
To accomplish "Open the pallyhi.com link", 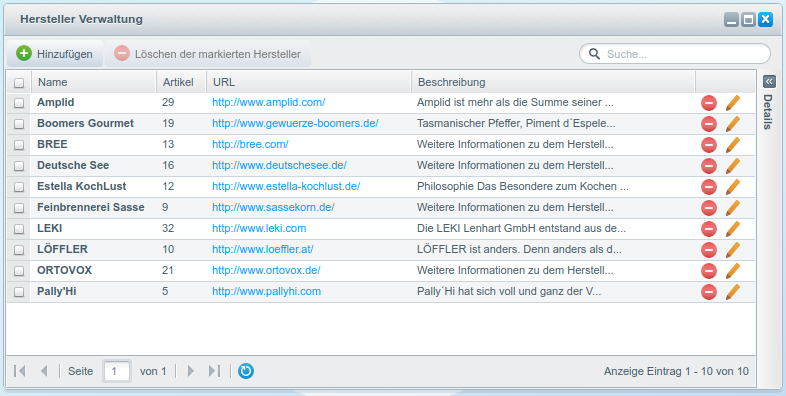I will point(266,292).
